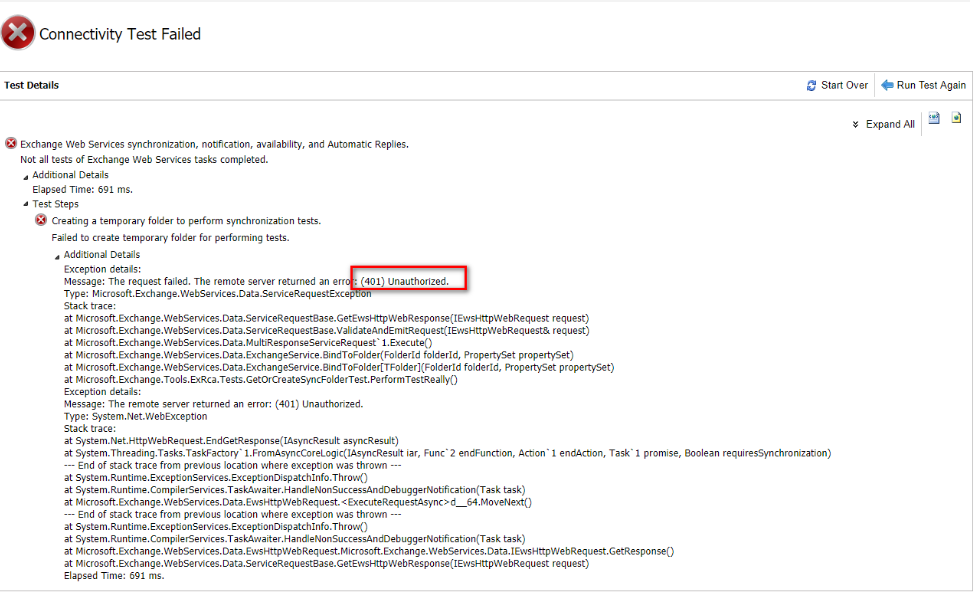The width and height of the screenshot is (976, 594).
Task: Select the Connectivity Test Failed heading
Action: (120, 34)
